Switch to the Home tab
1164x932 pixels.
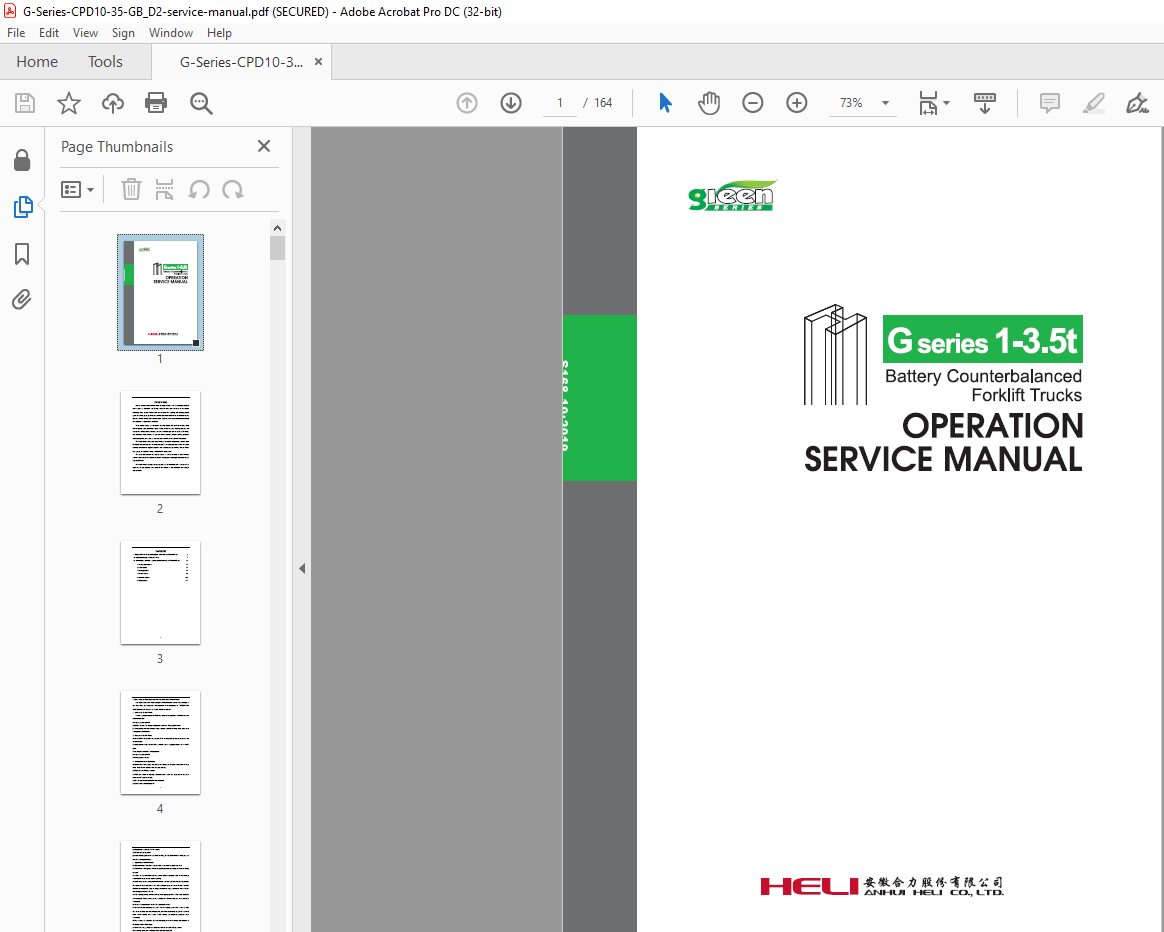[37, 62]
